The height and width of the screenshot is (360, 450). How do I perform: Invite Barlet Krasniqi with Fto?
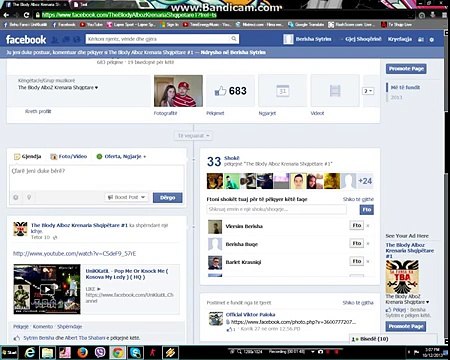tap(357, 261)
